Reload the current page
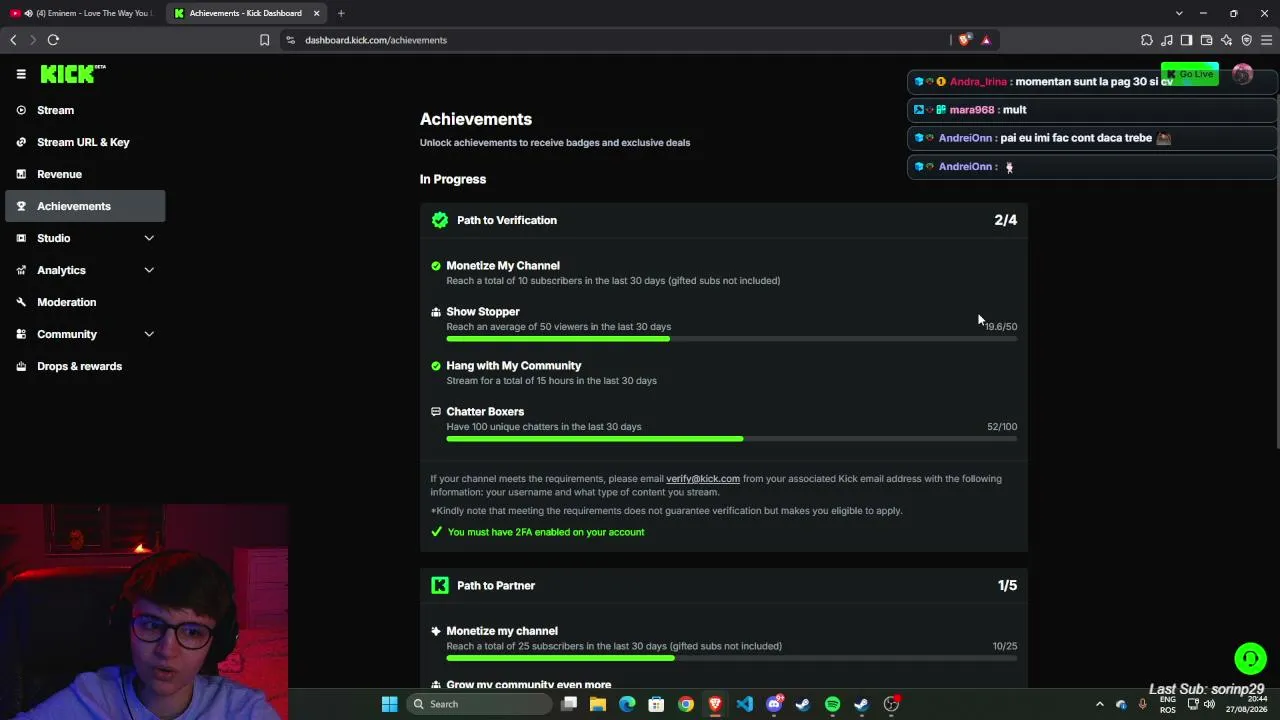The image size is (1280, 720). click(53, 40)
